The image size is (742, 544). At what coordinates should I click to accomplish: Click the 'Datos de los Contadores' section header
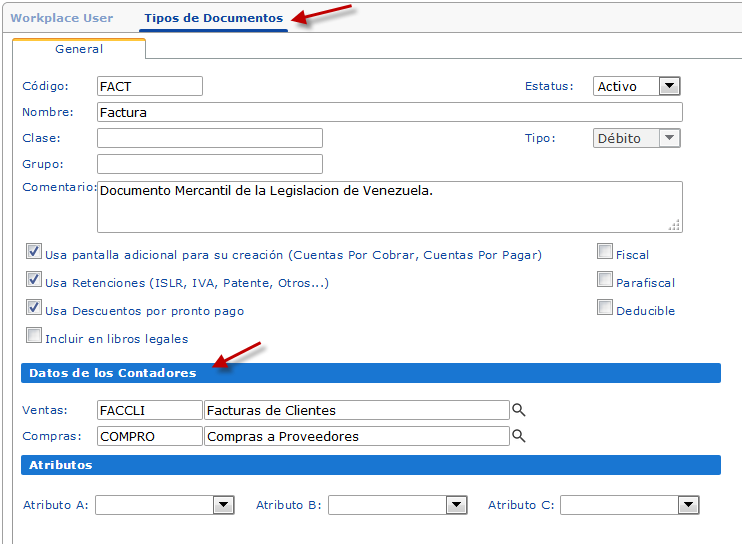pos(371,373)
